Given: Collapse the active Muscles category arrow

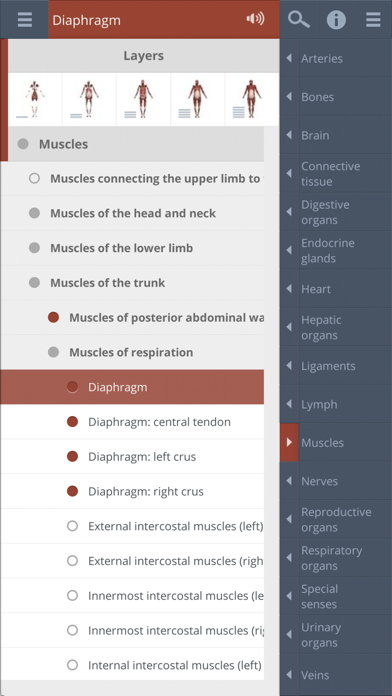Looking at the screenshot, I should [289, 443].
